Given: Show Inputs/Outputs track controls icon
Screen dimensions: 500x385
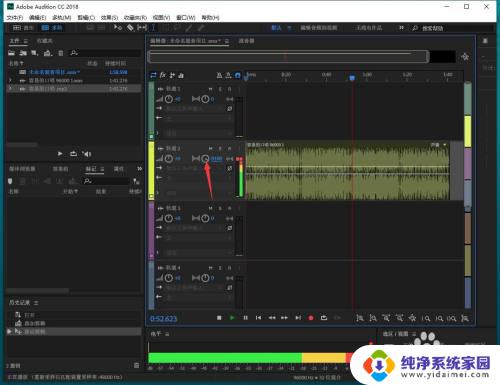Looking at the screenshot, I should pyautogui.click(x=153, y=75).
